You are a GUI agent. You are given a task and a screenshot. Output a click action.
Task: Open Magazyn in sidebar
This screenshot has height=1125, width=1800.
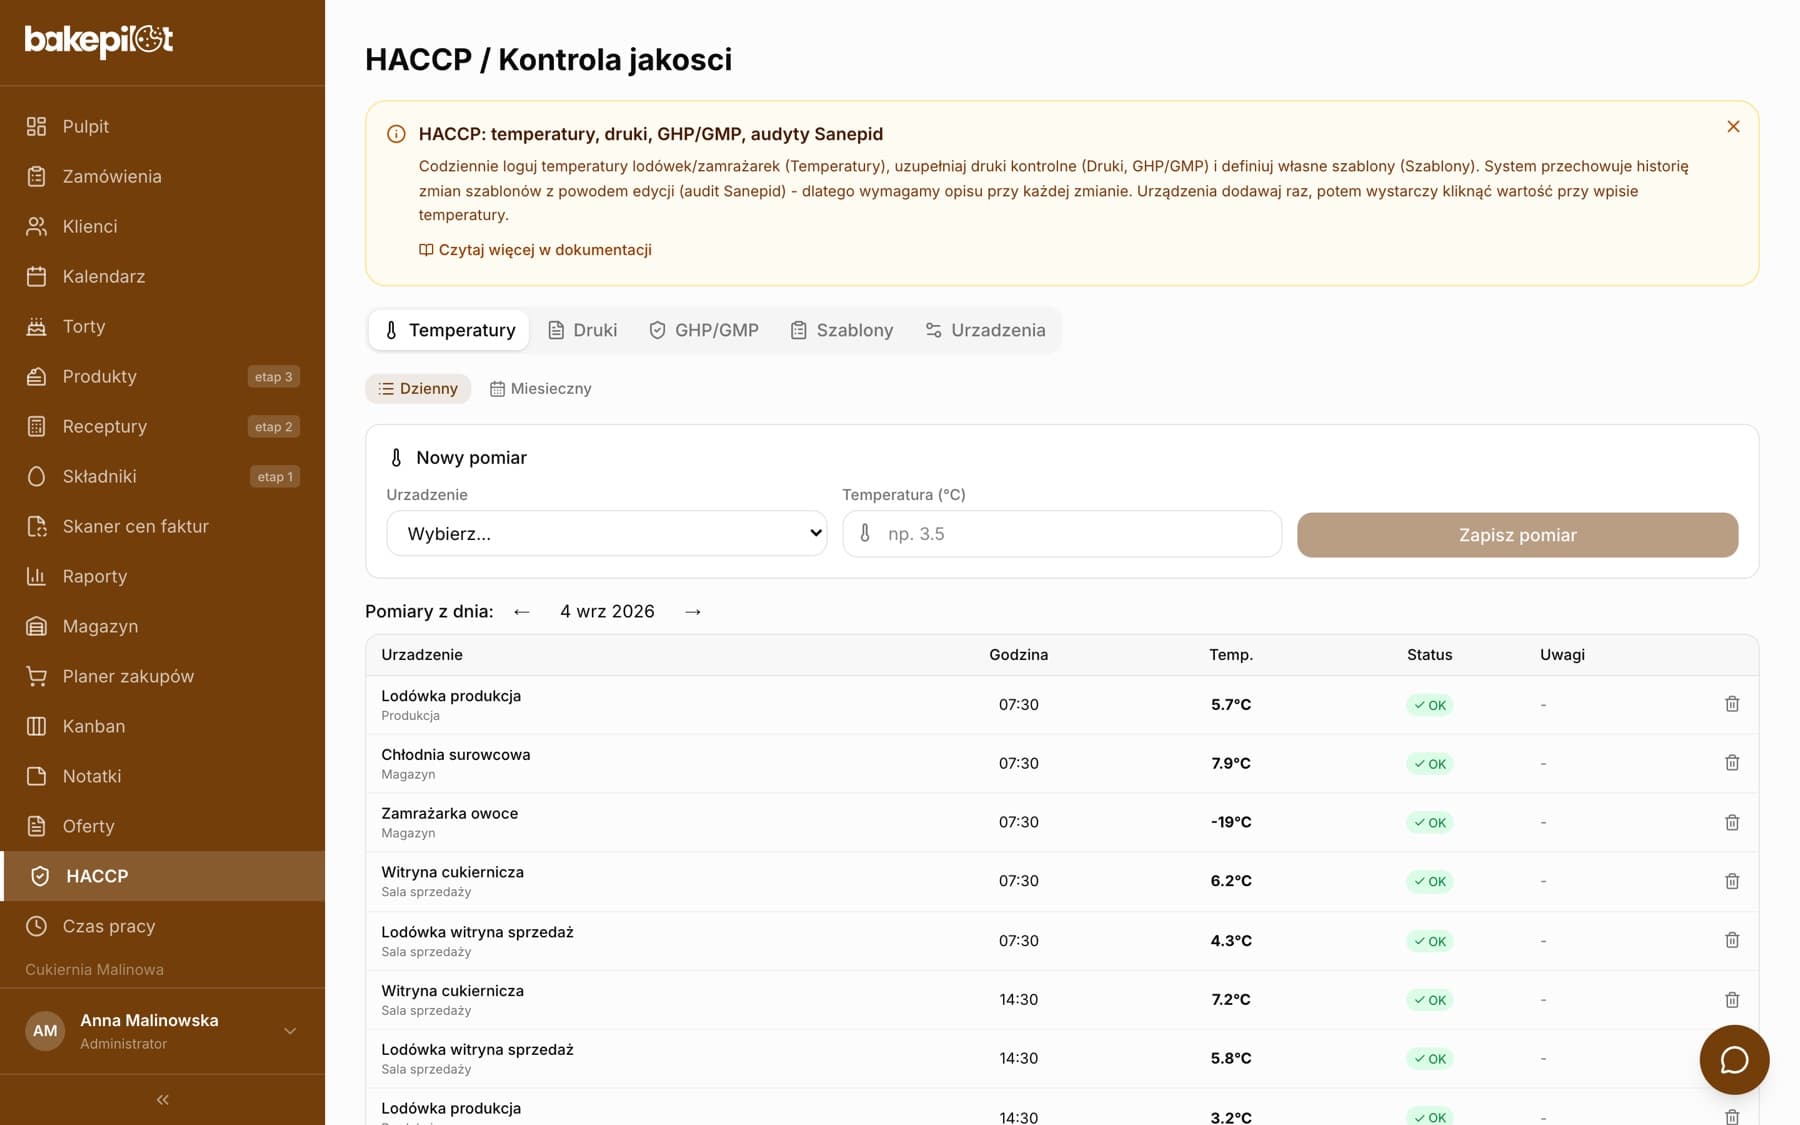click(162, 626)
